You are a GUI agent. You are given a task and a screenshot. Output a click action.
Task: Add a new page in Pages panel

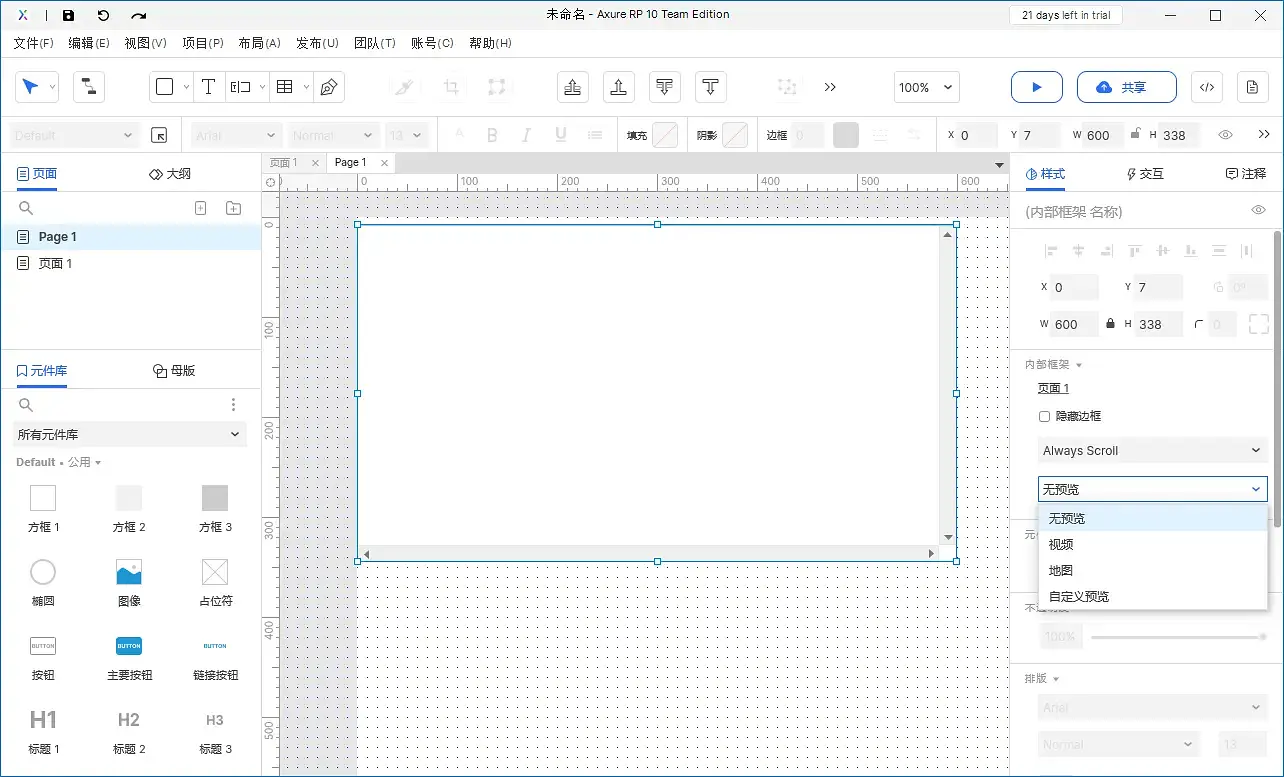coord(200,208)
